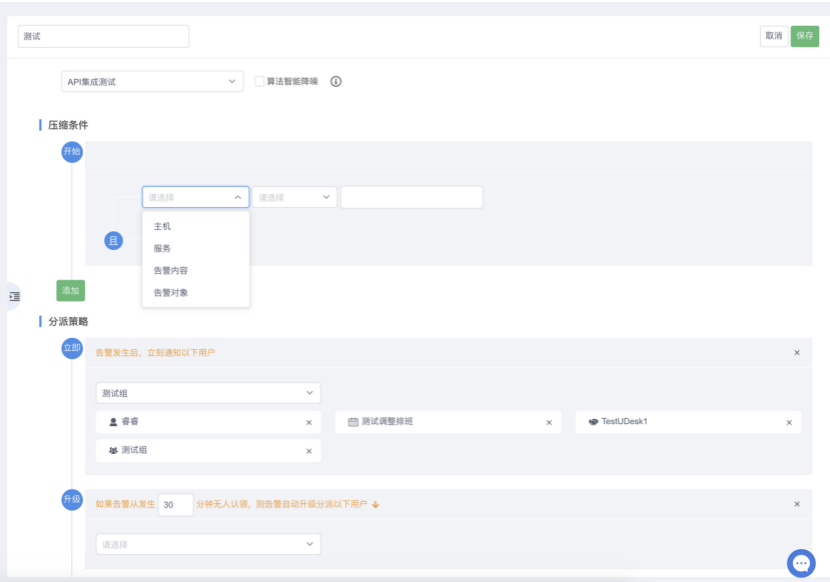Click the orange down arrow after escalation text
The image size is (830, 582).
tap(375, 505)
